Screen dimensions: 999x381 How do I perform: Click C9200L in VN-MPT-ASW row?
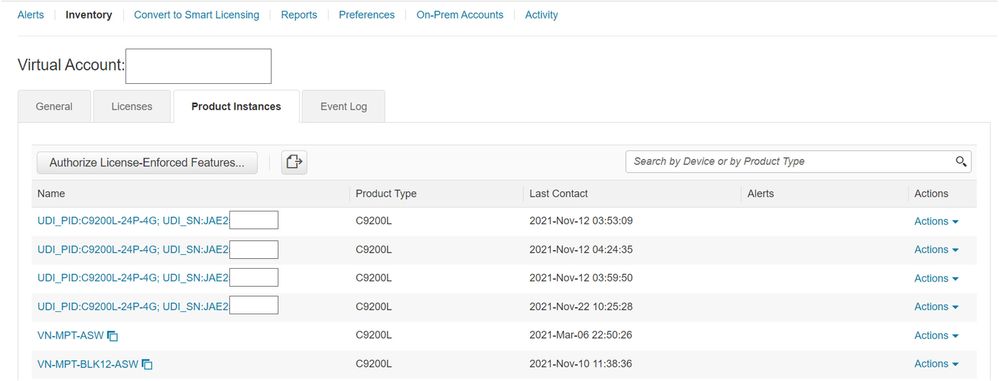[x=373, y=335]
